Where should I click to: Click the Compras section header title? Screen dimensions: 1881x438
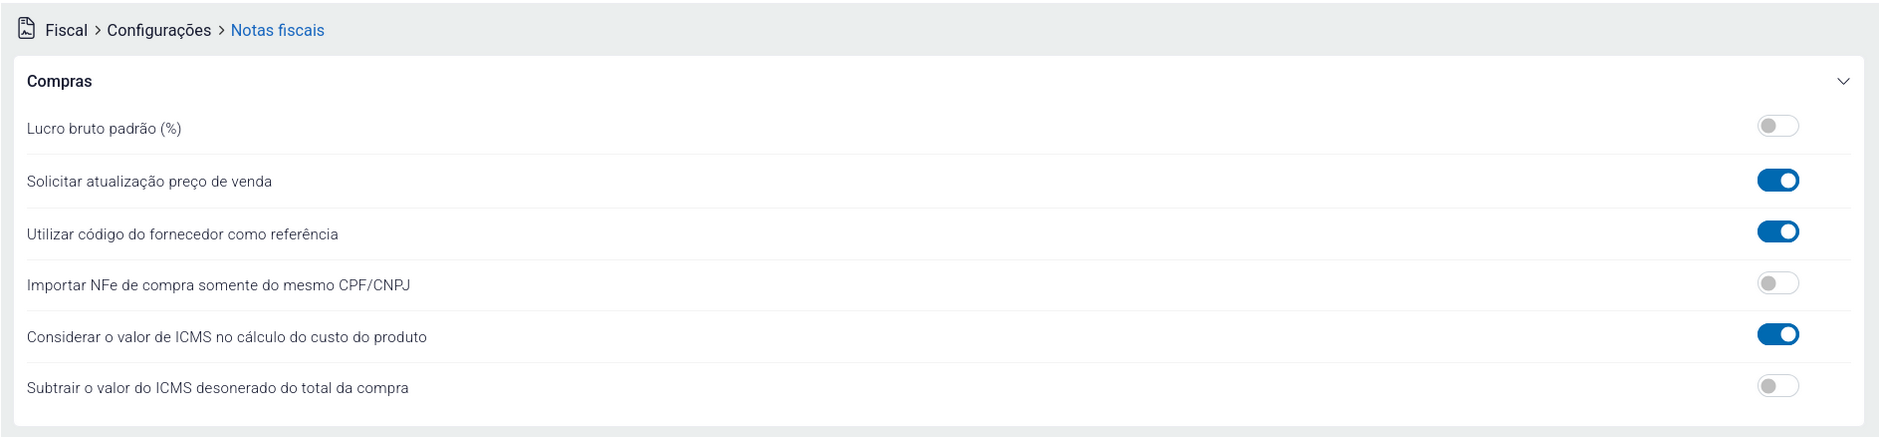[x=59, y=82]
